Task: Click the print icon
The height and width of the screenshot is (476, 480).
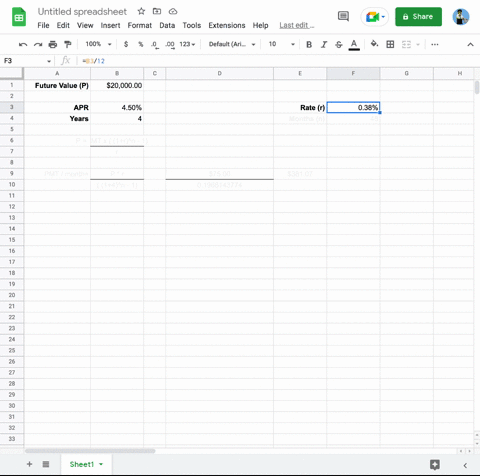Action: pos(53,44)
